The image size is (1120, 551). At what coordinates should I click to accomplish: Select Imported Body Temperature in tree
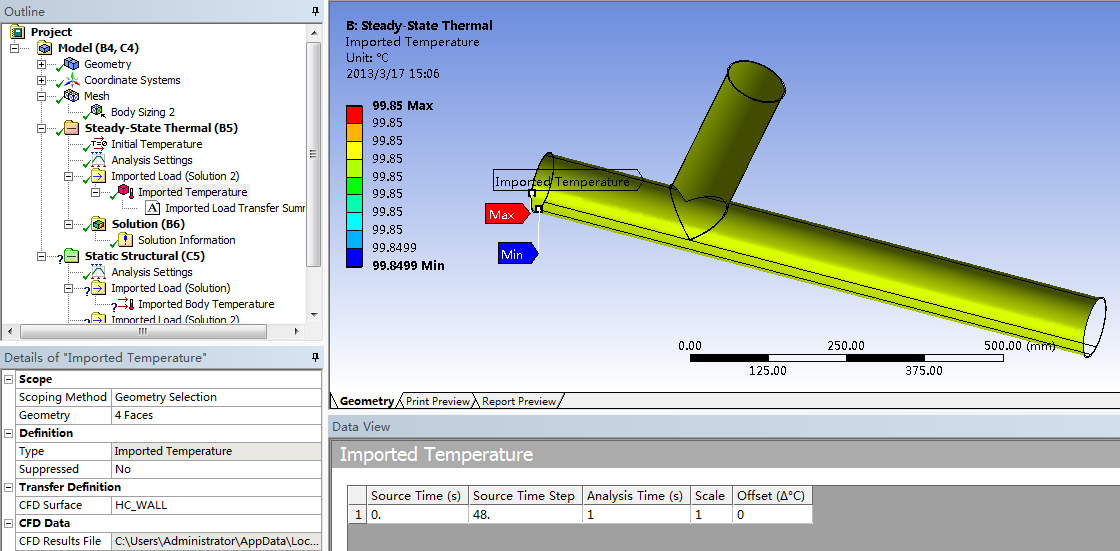click(x=206, y=304)
